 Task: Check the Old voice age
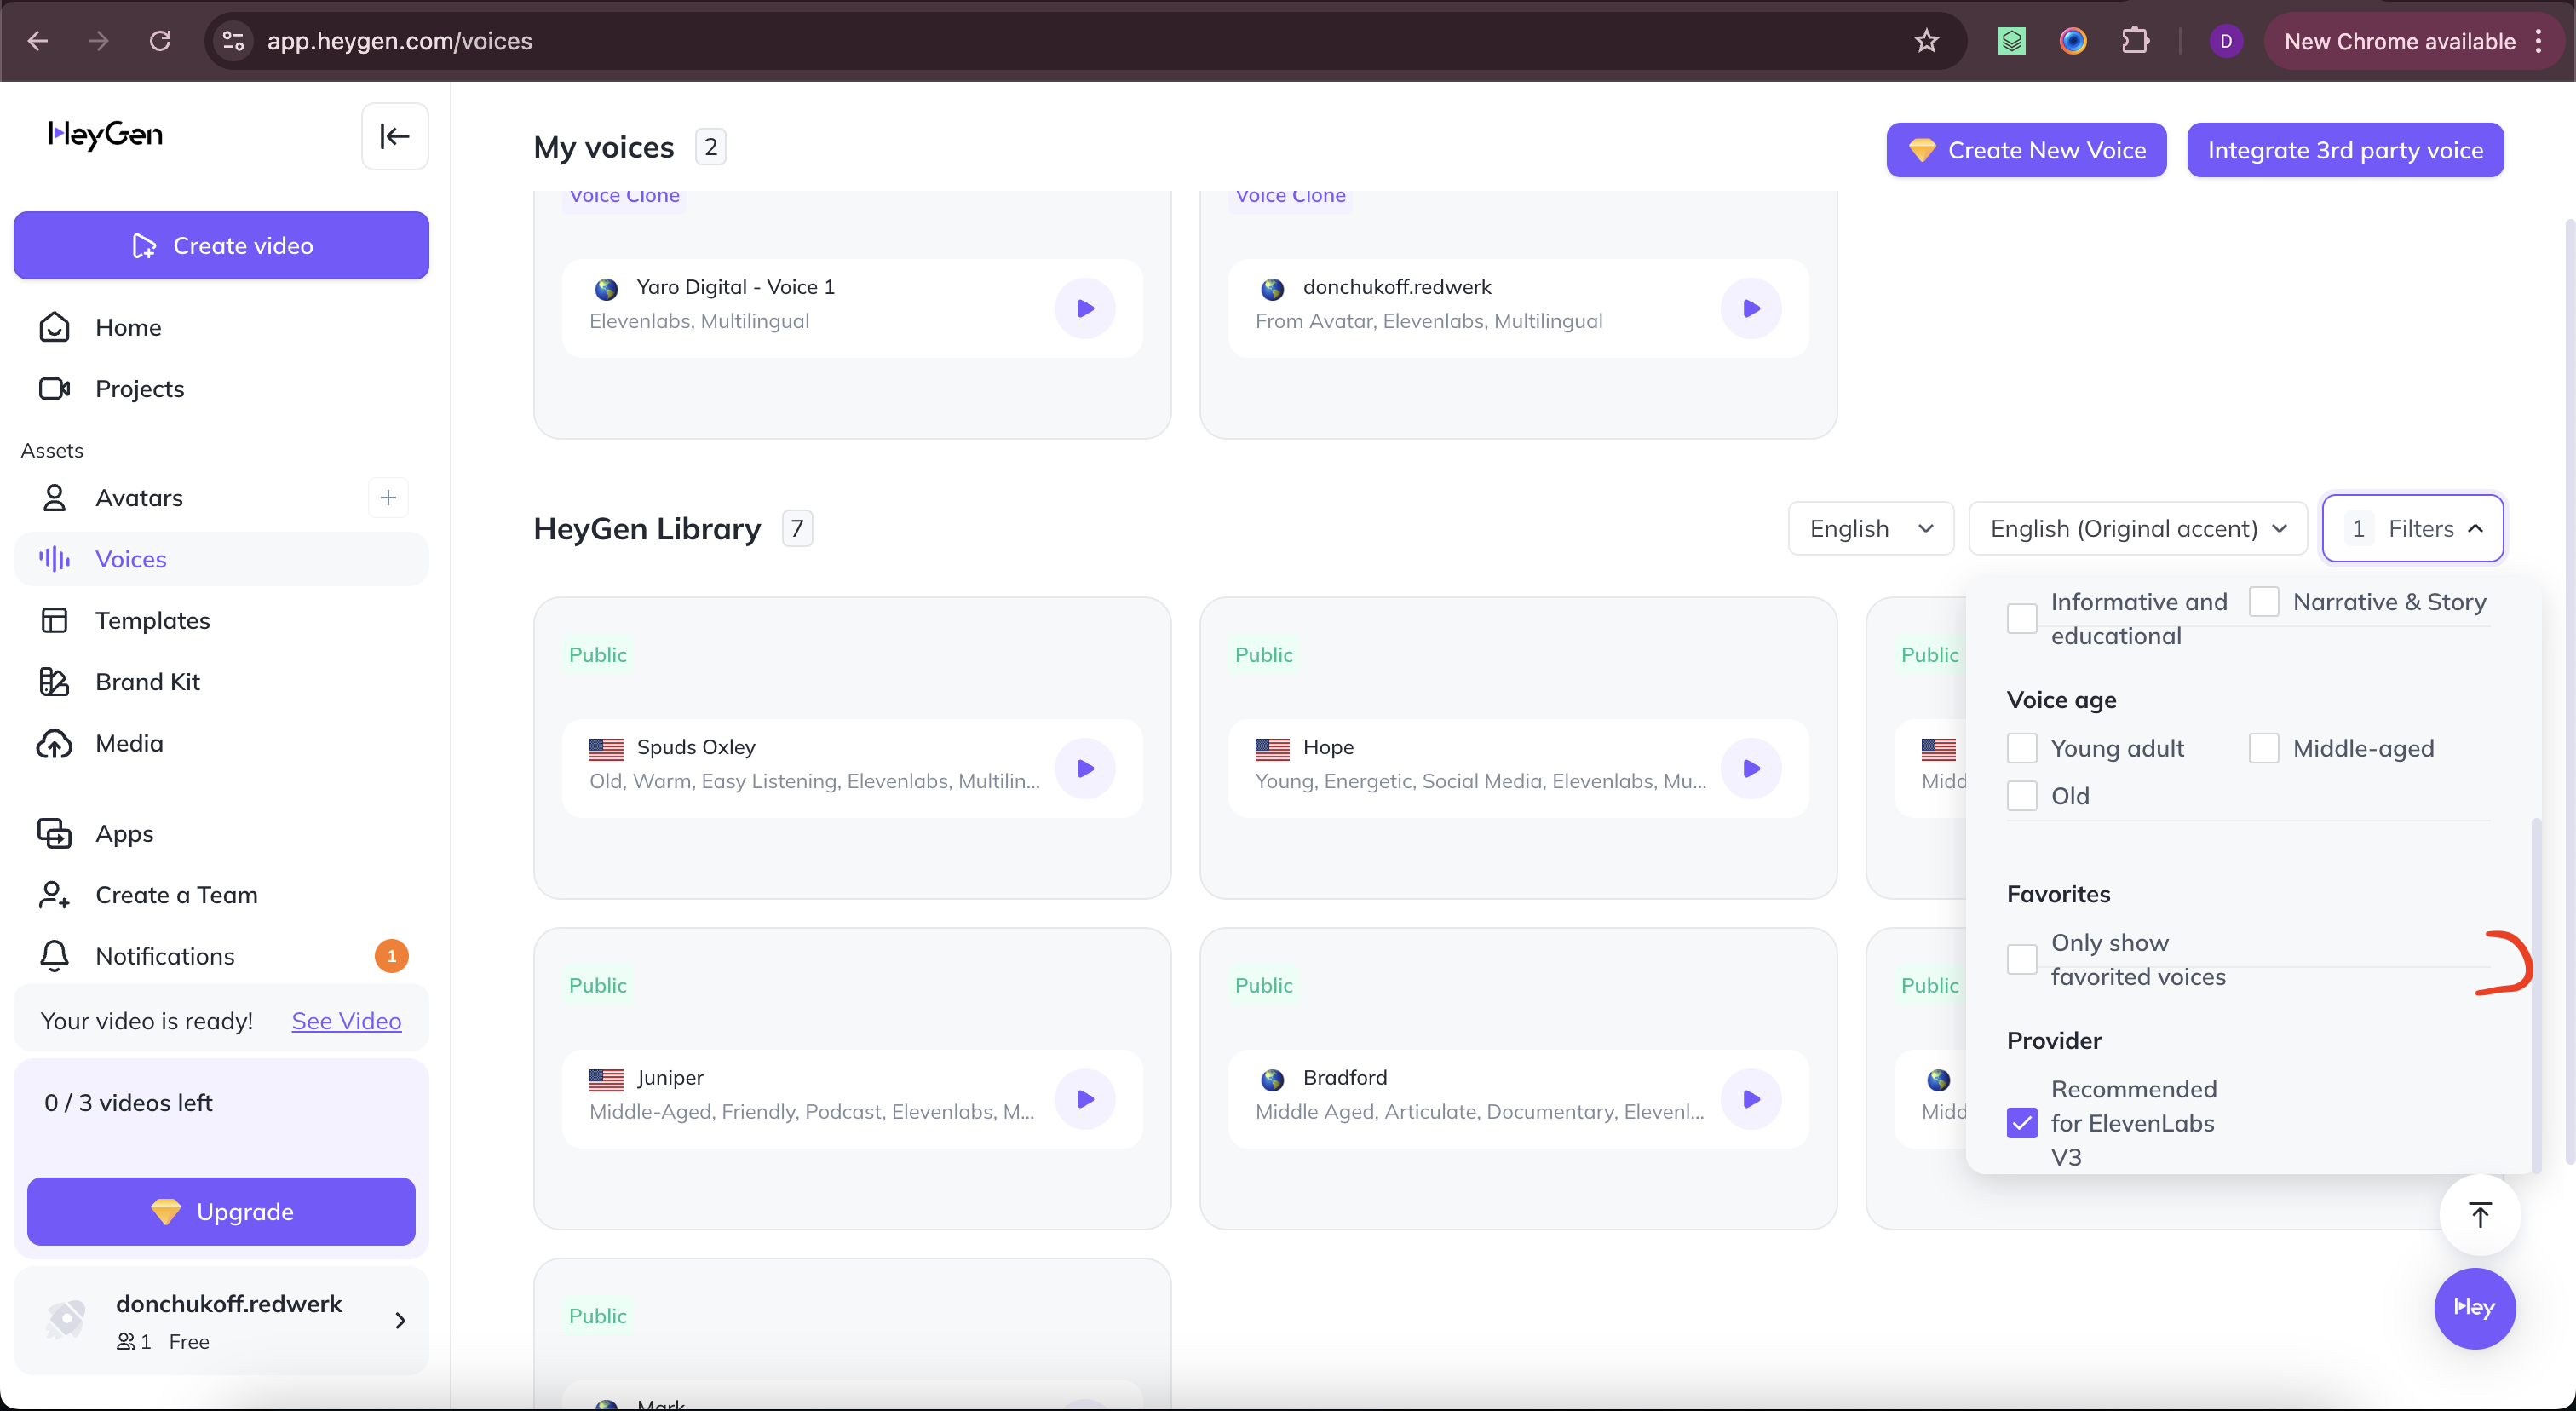[x=2022, y=796]
